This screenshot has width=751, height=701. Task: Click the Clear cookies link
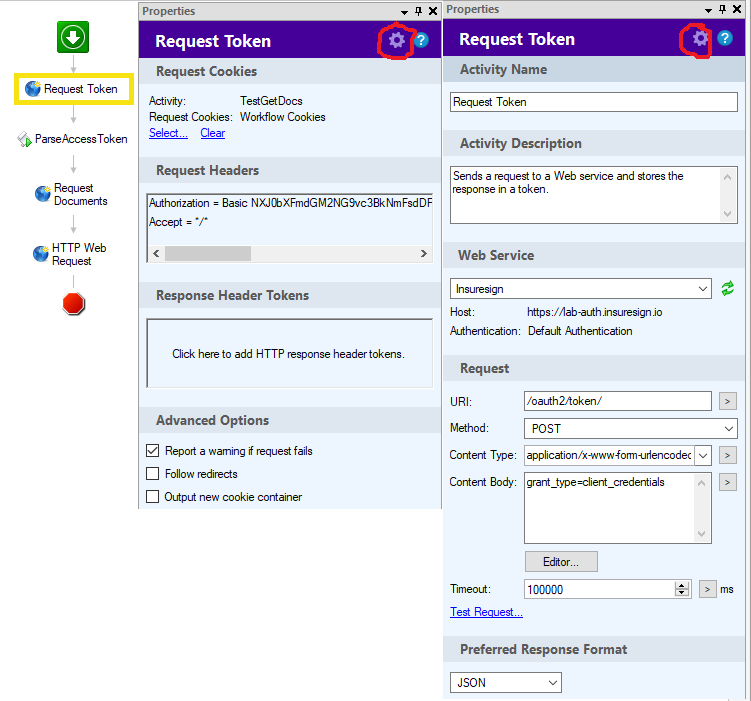(213, 133)
